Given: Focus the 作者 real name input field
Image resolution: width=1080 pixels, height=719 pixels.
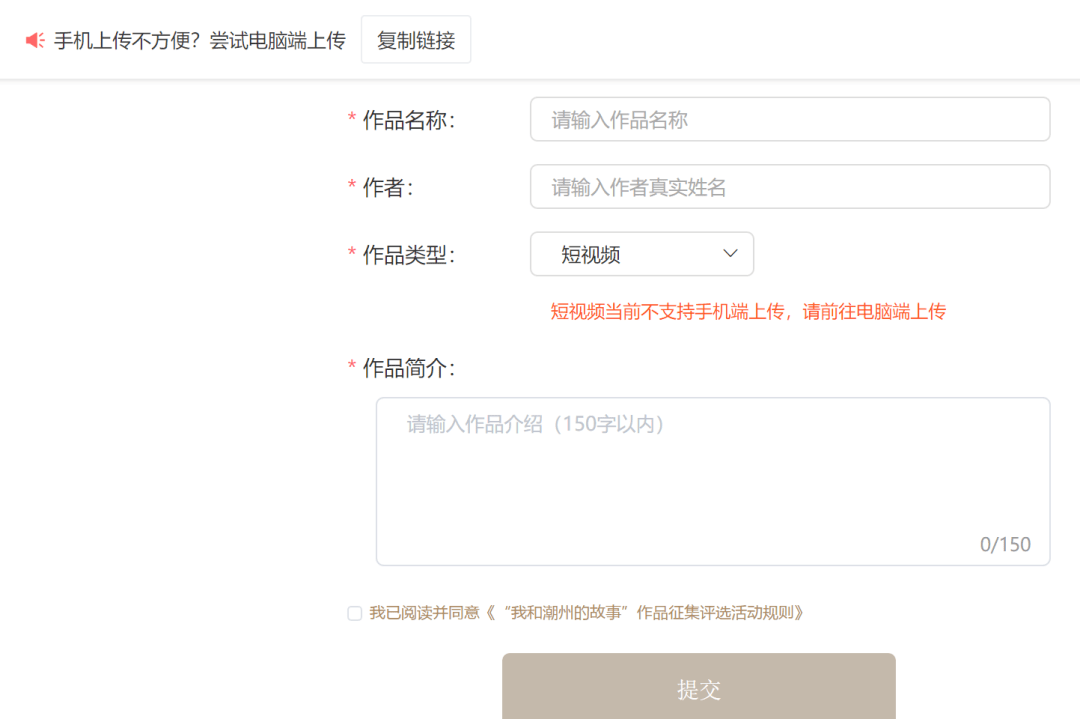Looking at the screenshot, I should (790, 187).
